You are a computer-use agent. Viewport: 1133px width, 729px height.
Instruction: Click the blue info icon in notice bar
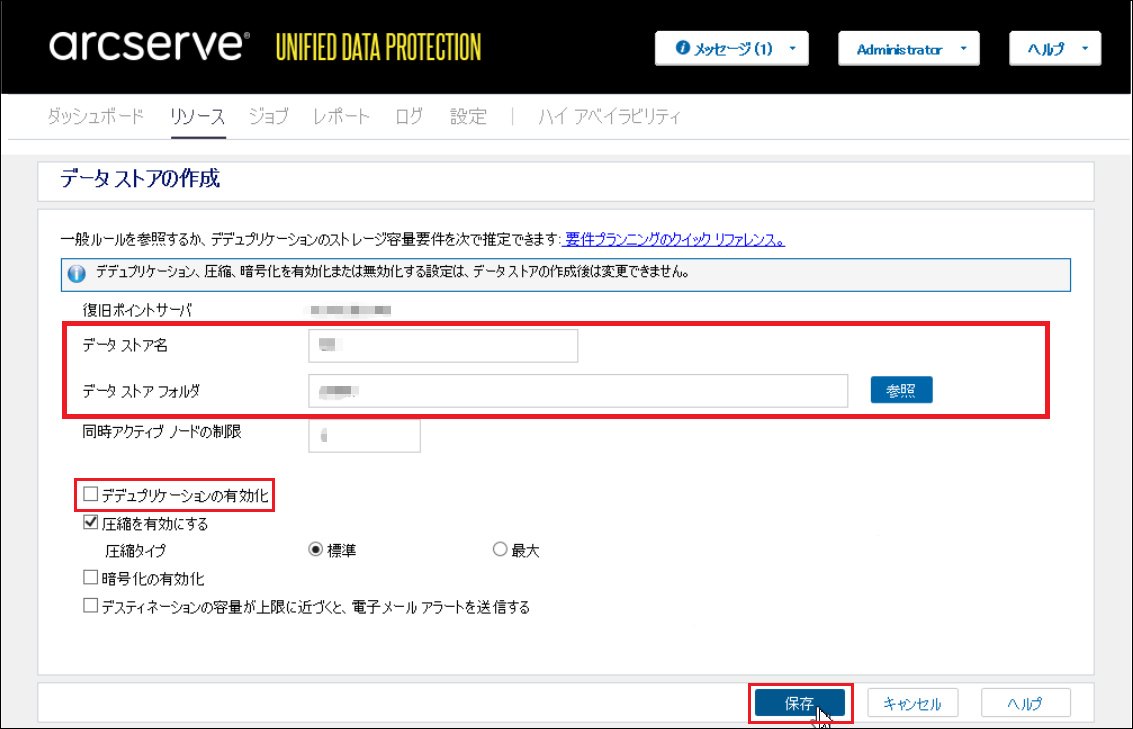coord(76,273)
